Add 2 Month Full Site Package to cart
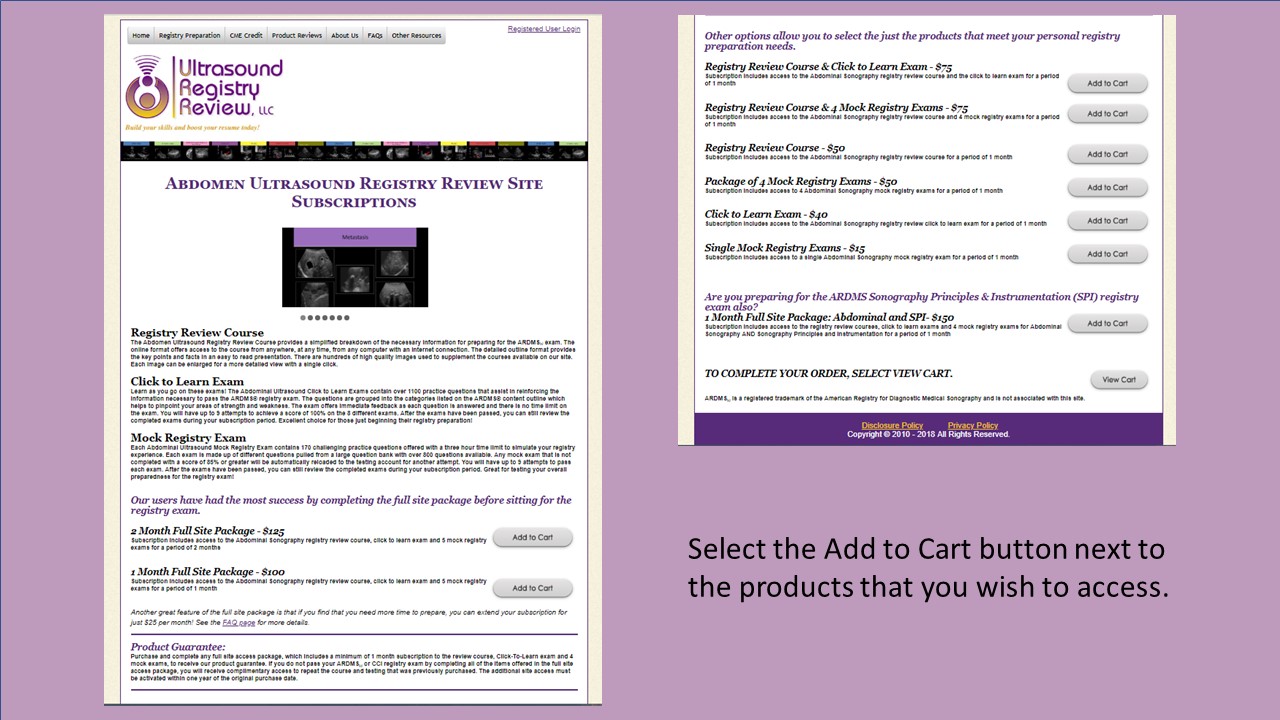This screenshot has height=720, width=1280. pyautogui.click(x=533, y=538)
